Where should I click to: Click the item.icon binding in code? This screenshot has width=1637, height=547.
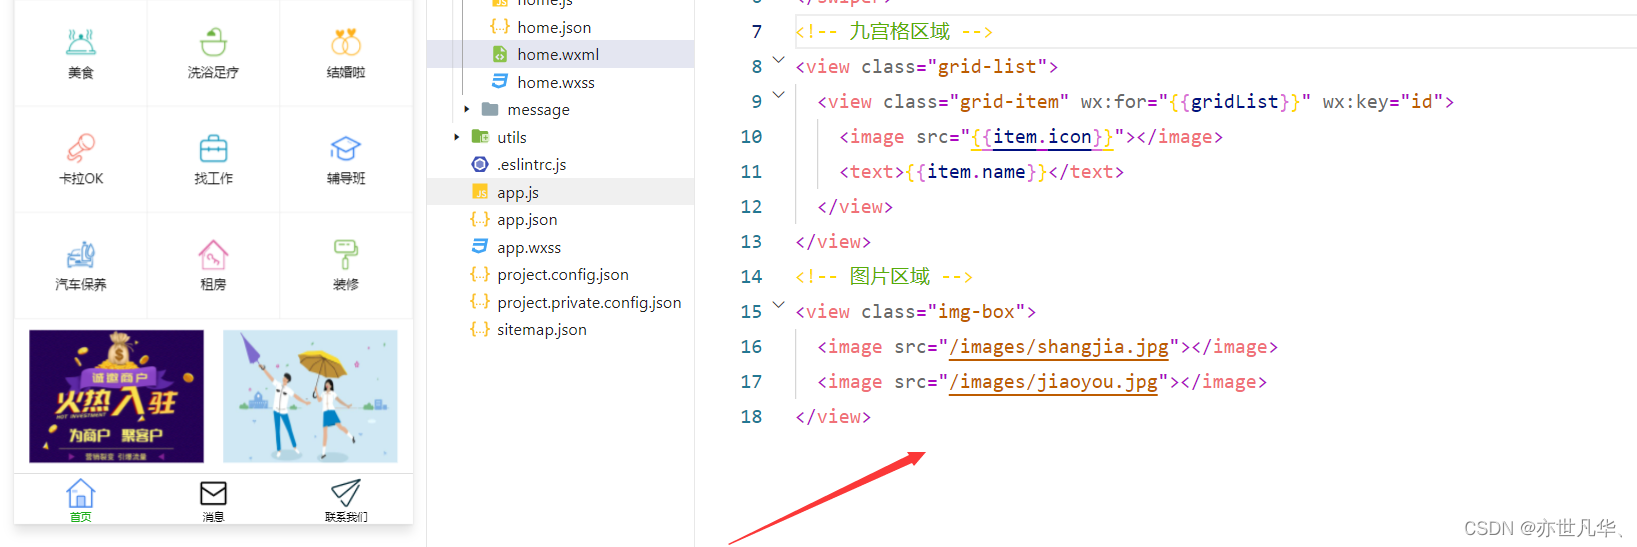click(1042, 137)
